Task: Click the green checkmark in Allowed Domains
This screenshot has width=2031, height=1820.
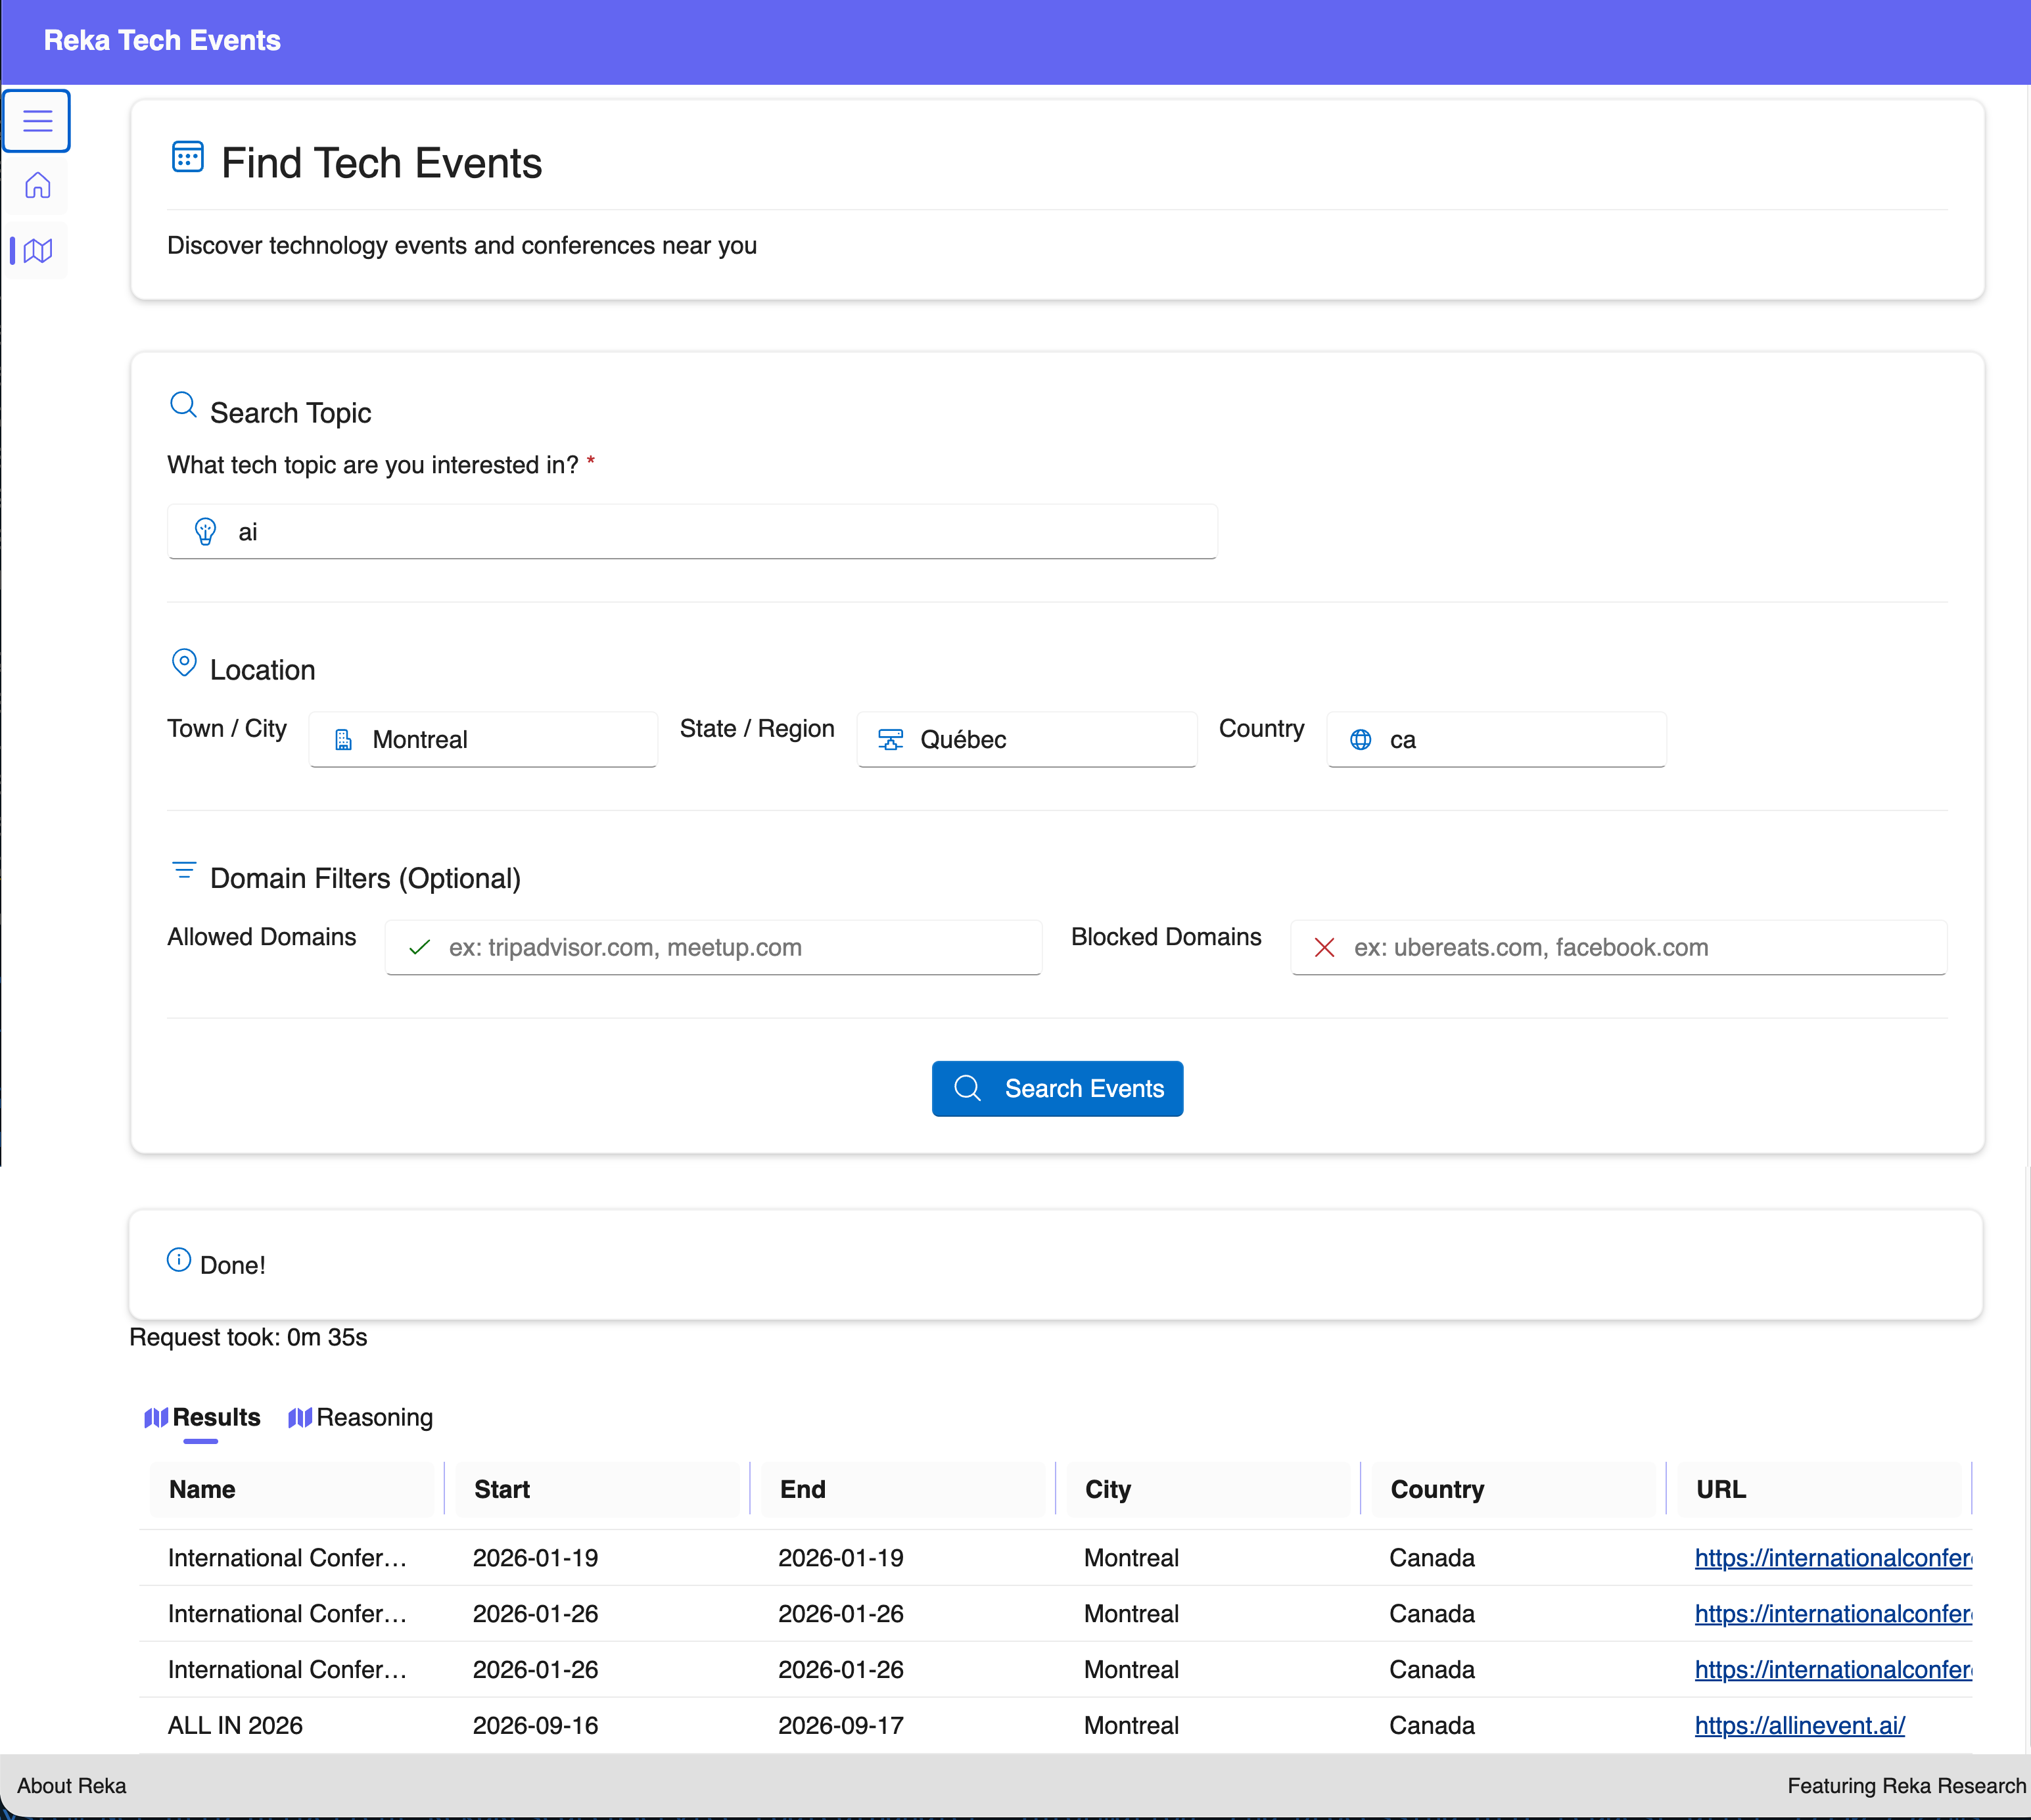Action: click(x=420, y=947)
